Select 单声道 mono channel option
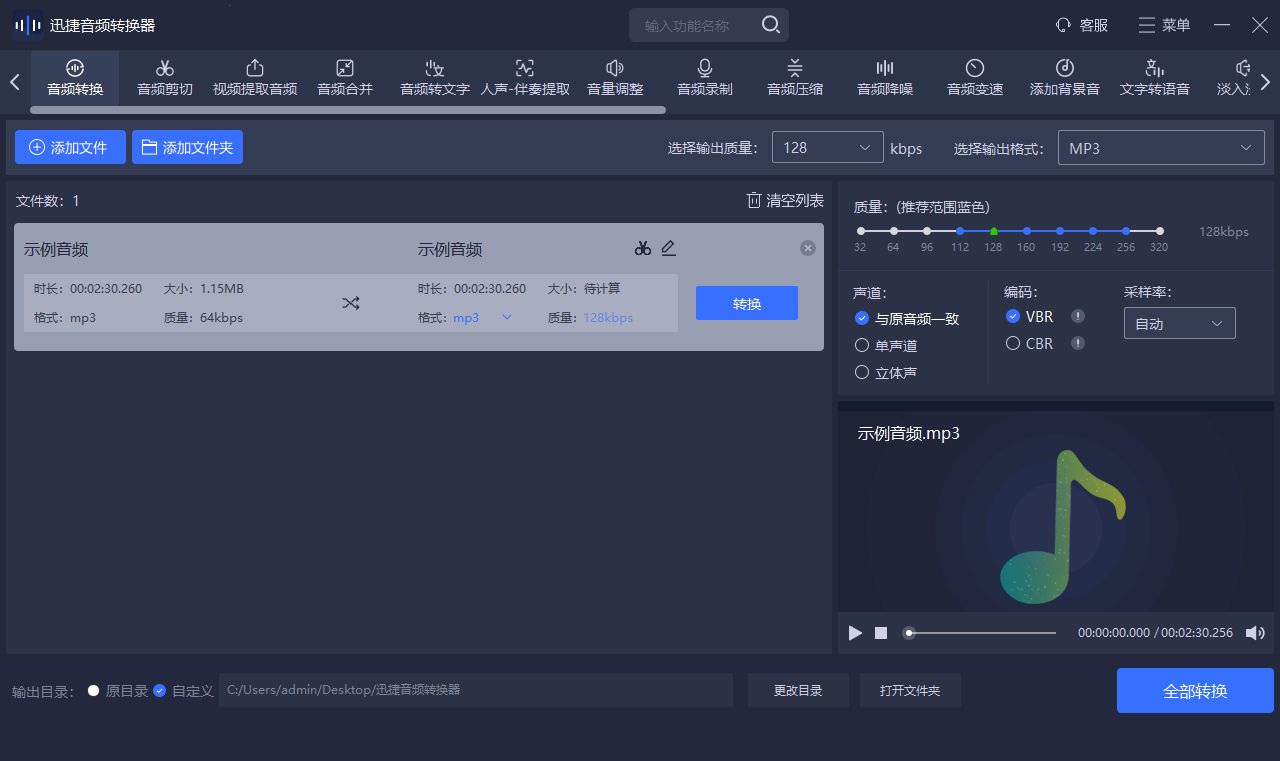 (886, 345)
